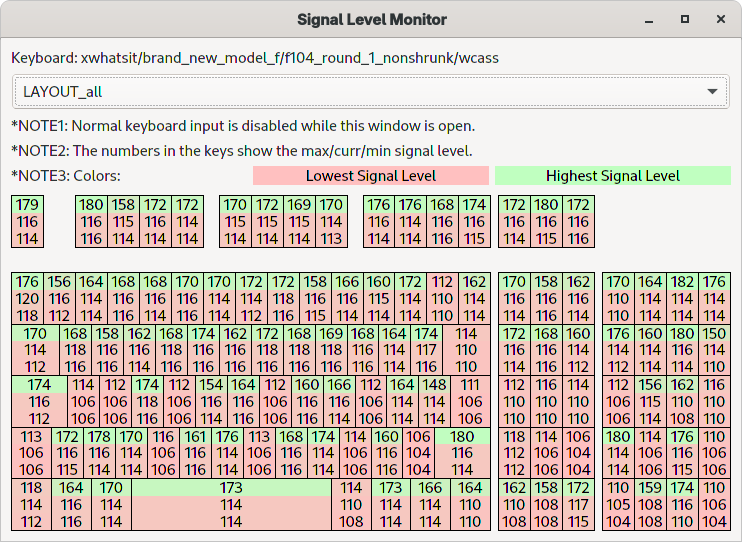Select the standalone key showing 179/116/114
Viewport: 742px width, 542px height.
(27, 222)
